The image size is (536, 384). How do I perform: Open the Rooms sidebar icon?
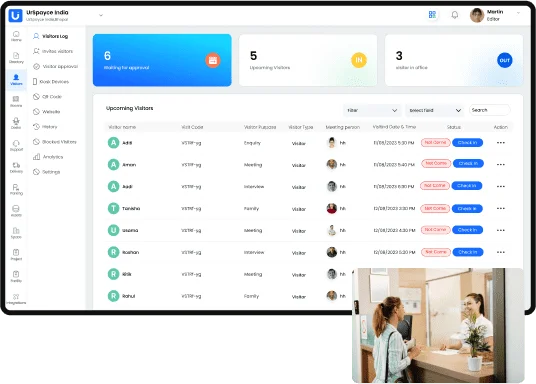16,102
